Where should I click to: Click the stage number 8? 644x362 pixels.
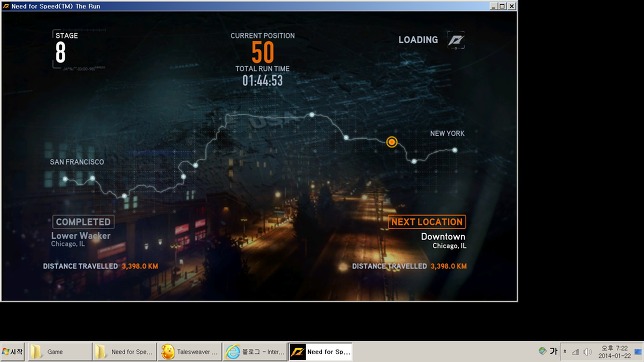point(60,53)
